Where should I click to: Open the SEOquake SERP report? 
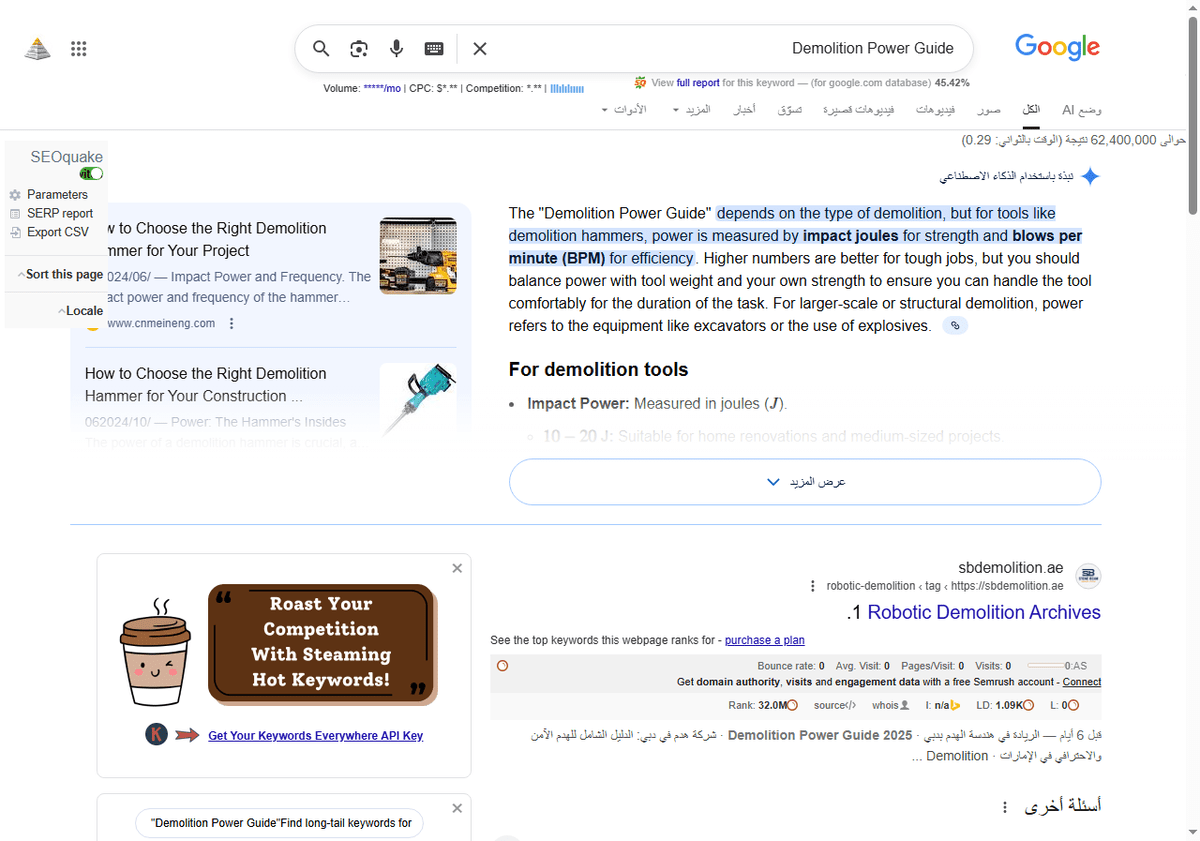[x=61, y=213]
